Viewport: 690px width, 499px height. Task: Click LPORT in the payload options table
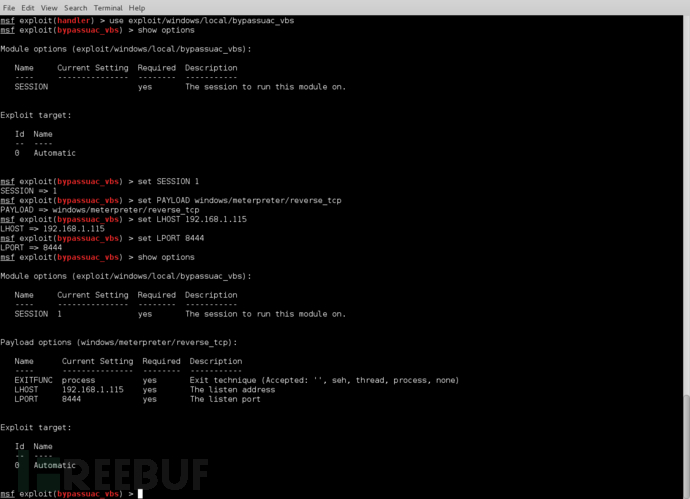point(26,399)
